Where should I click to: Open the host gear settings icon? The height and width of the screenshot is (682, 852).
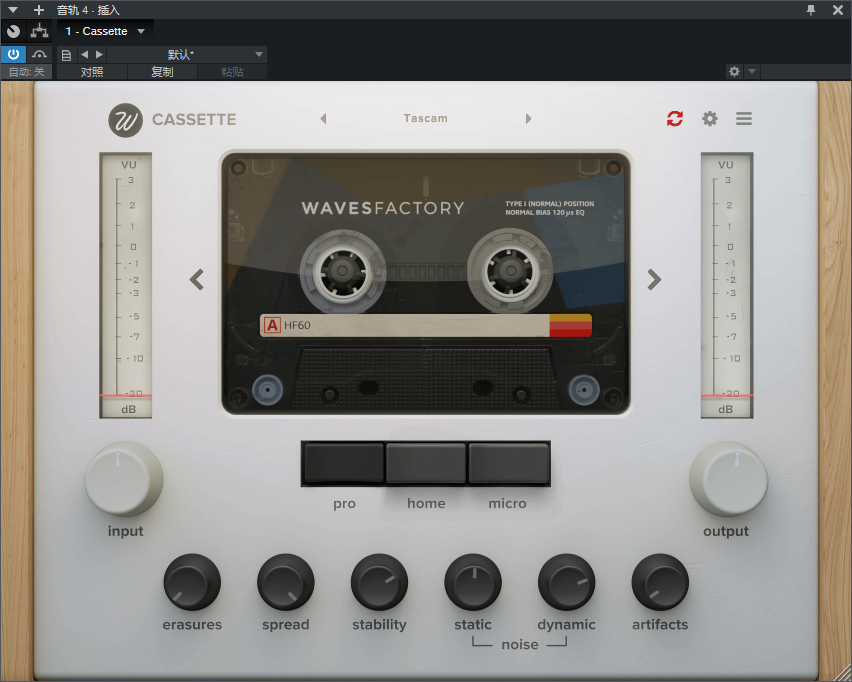[x=734, y=71]
